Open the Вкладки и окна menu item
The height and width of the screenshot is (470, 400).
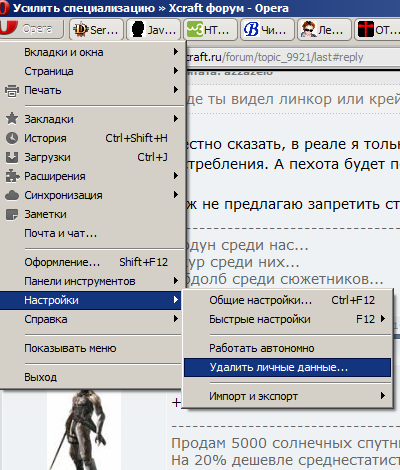92,52
